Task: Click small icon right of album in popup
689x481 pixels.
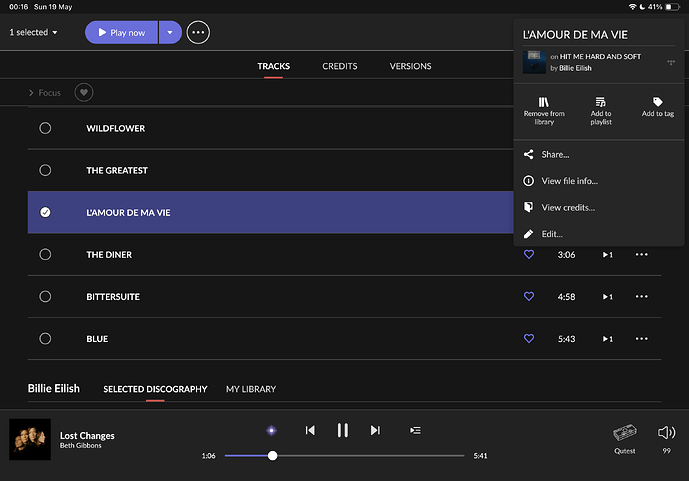Action: click(671, 62)
